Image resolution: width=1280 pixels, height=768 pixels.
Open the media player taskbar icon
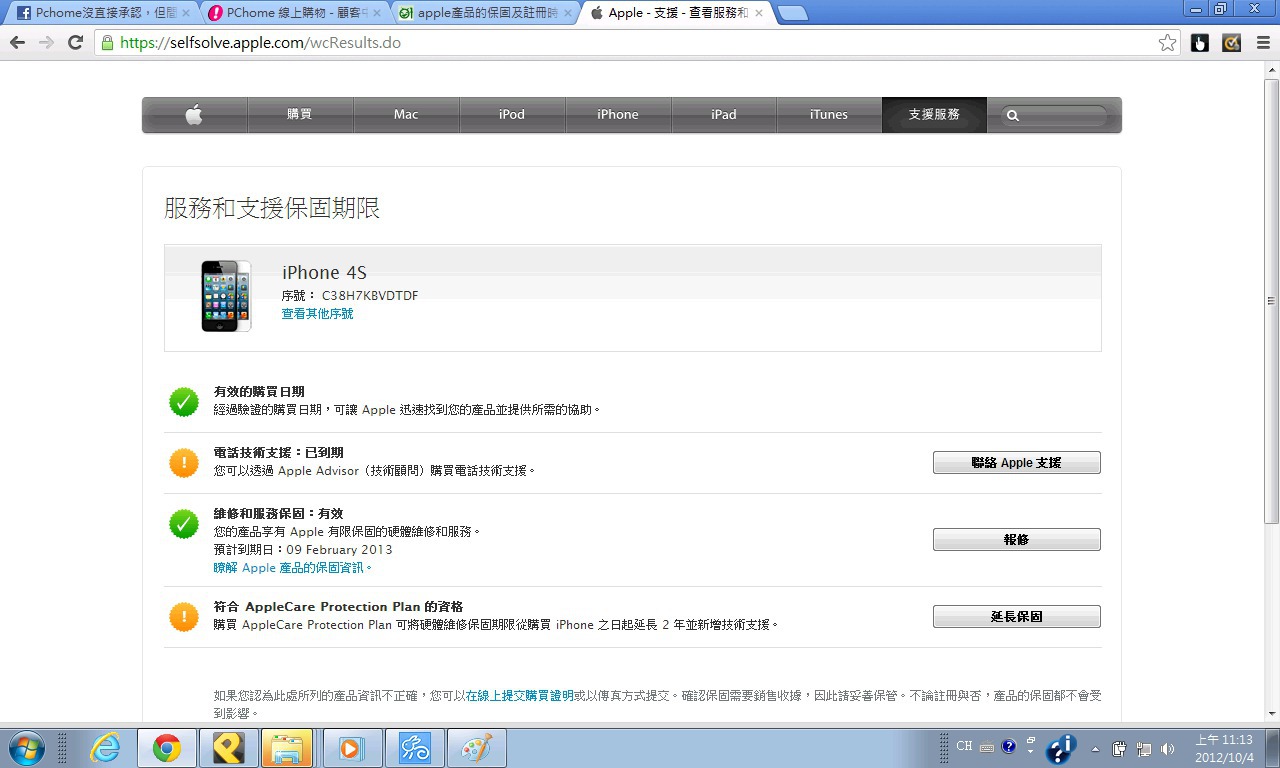352,747
